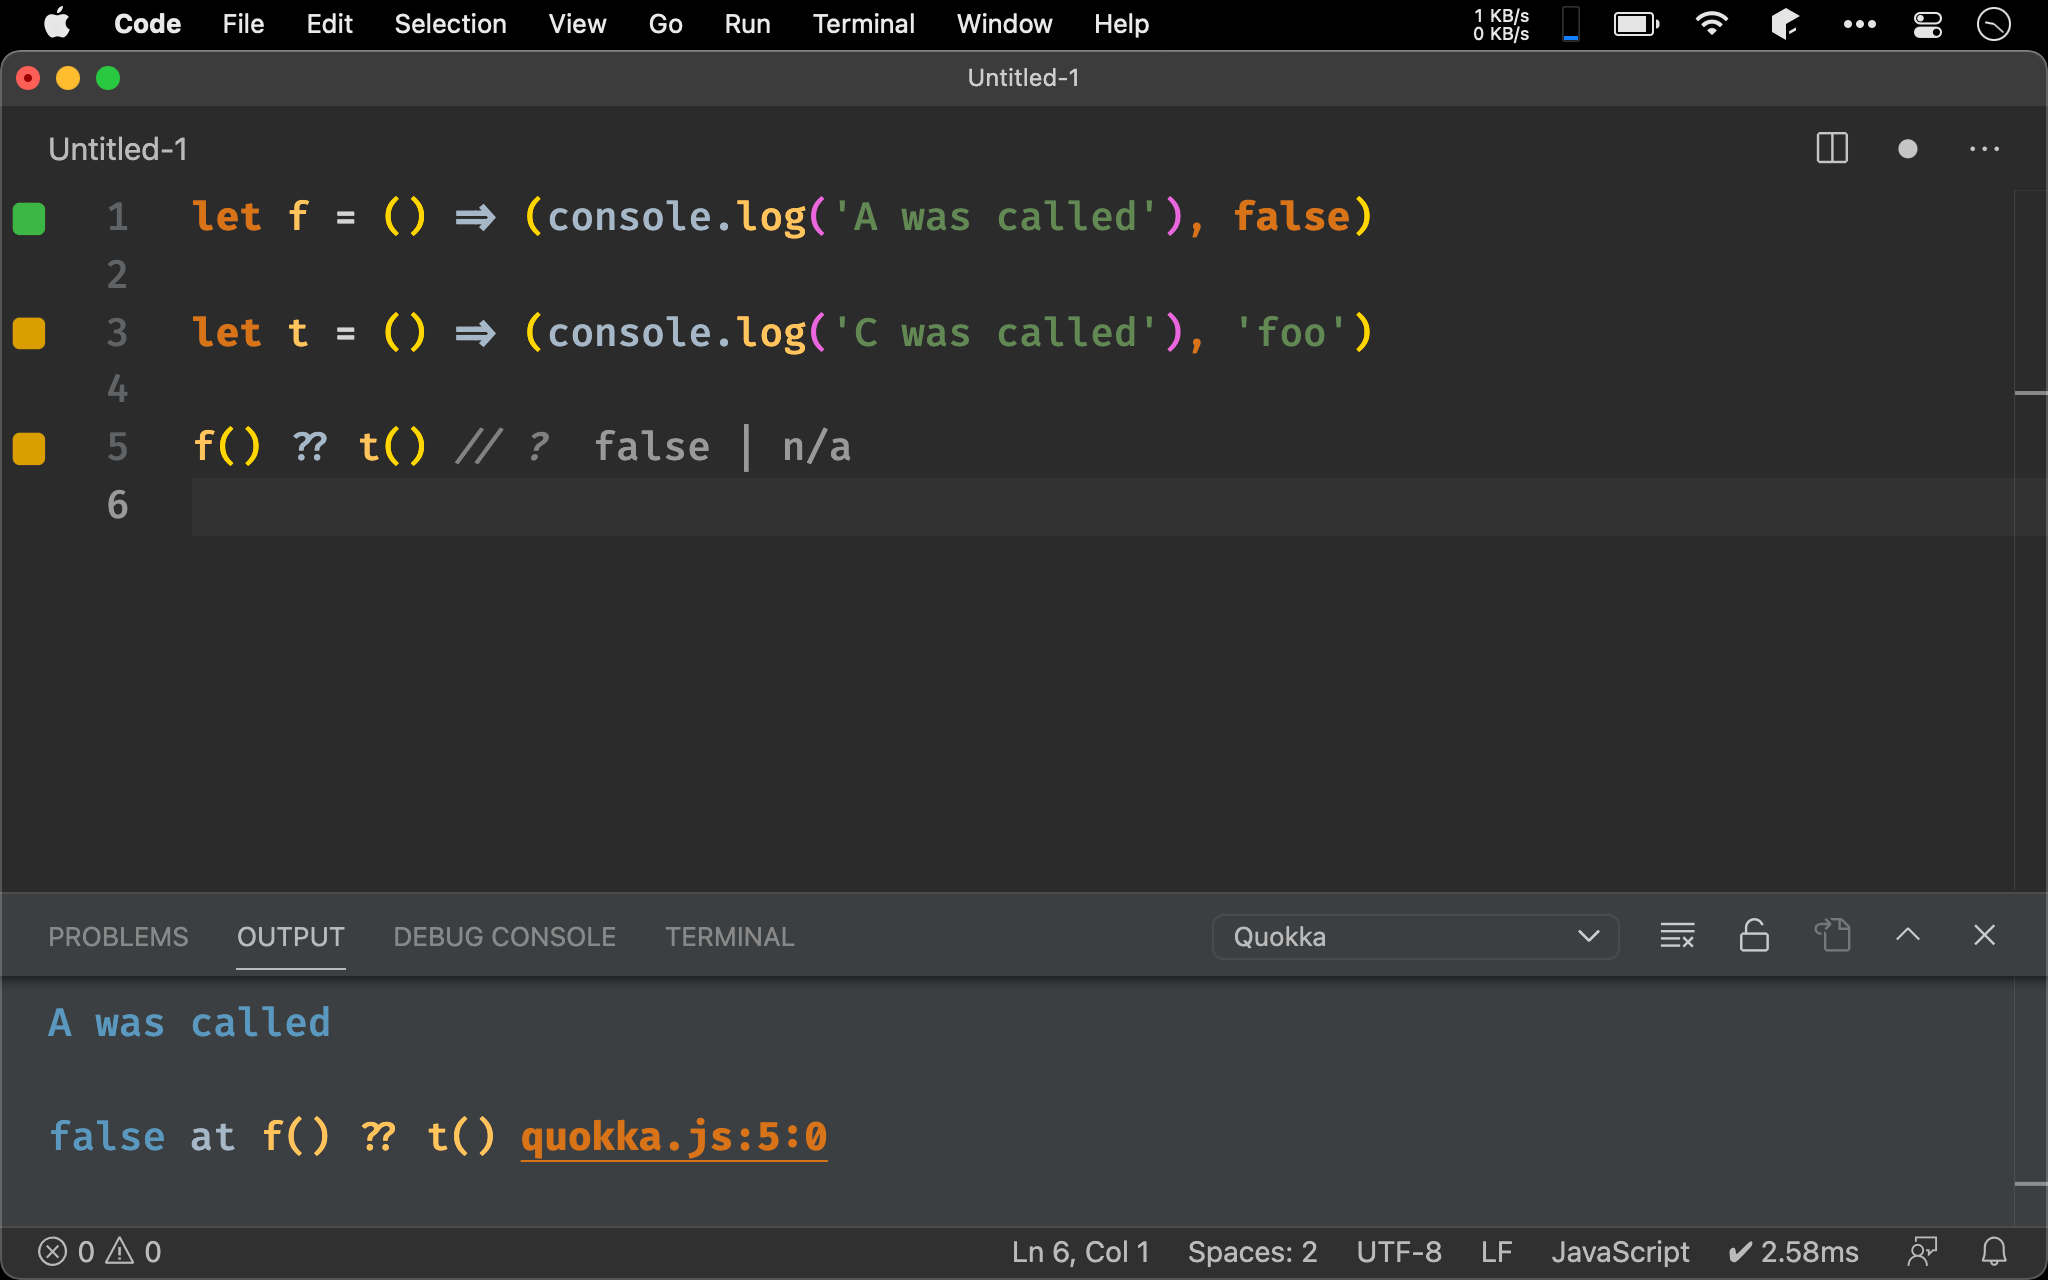Image resolution: width=2048 pixels, height=1280 pixels.
Task: Click the 2.58ms Quokka status button
Action: [x=1794, y=1251]
